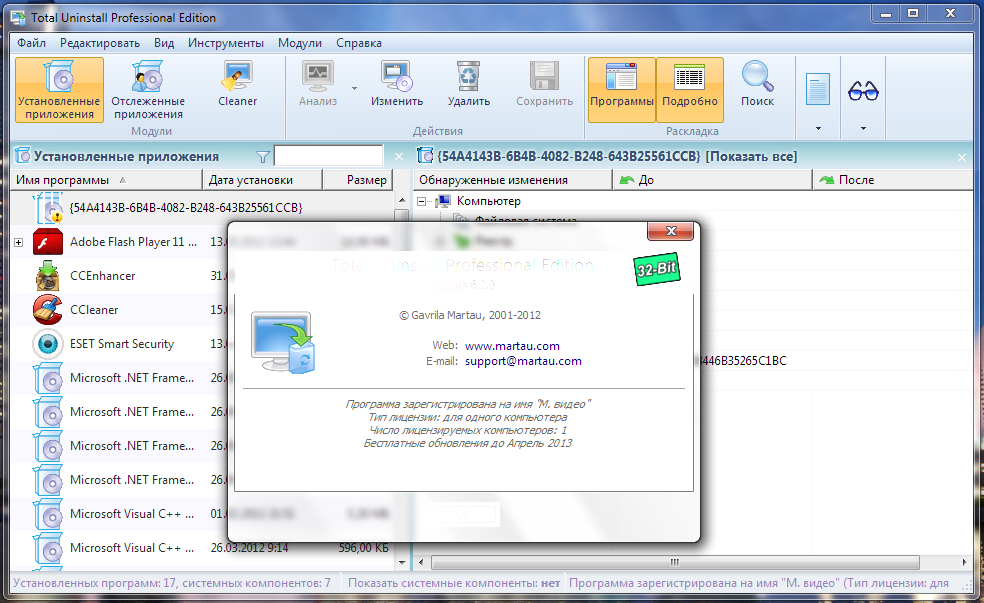Close the changes panel with its X
Screen dimensions: 984x603
[x=962, y=157]
